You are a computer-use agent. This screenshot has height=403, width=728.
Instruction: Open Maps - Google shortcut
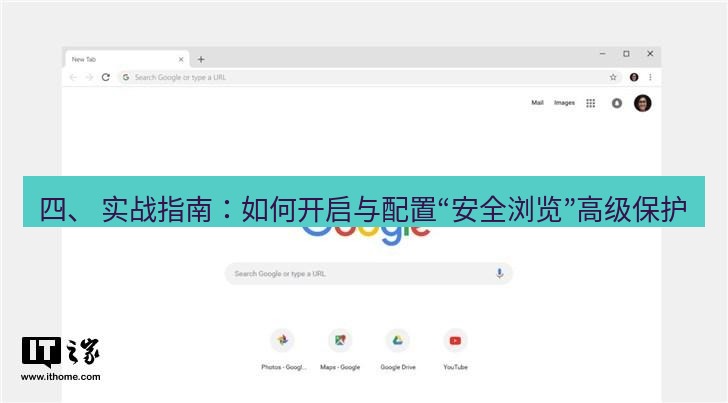[340, 349]
